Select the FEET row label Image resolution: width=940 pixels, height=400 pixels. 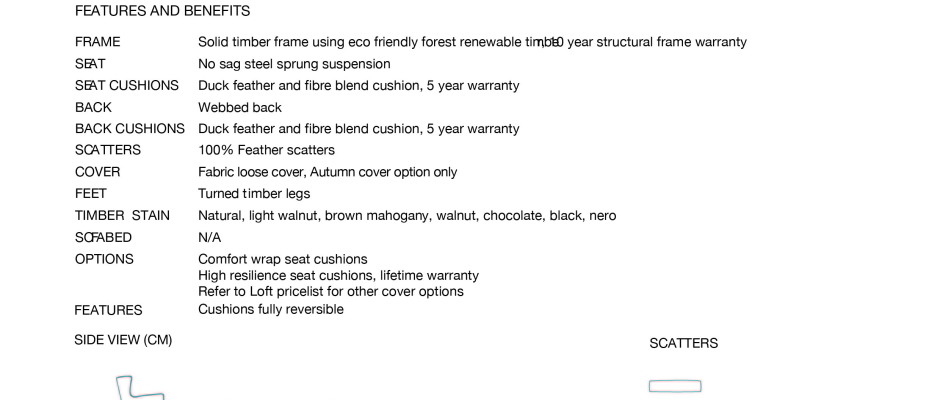pos(91,194)
